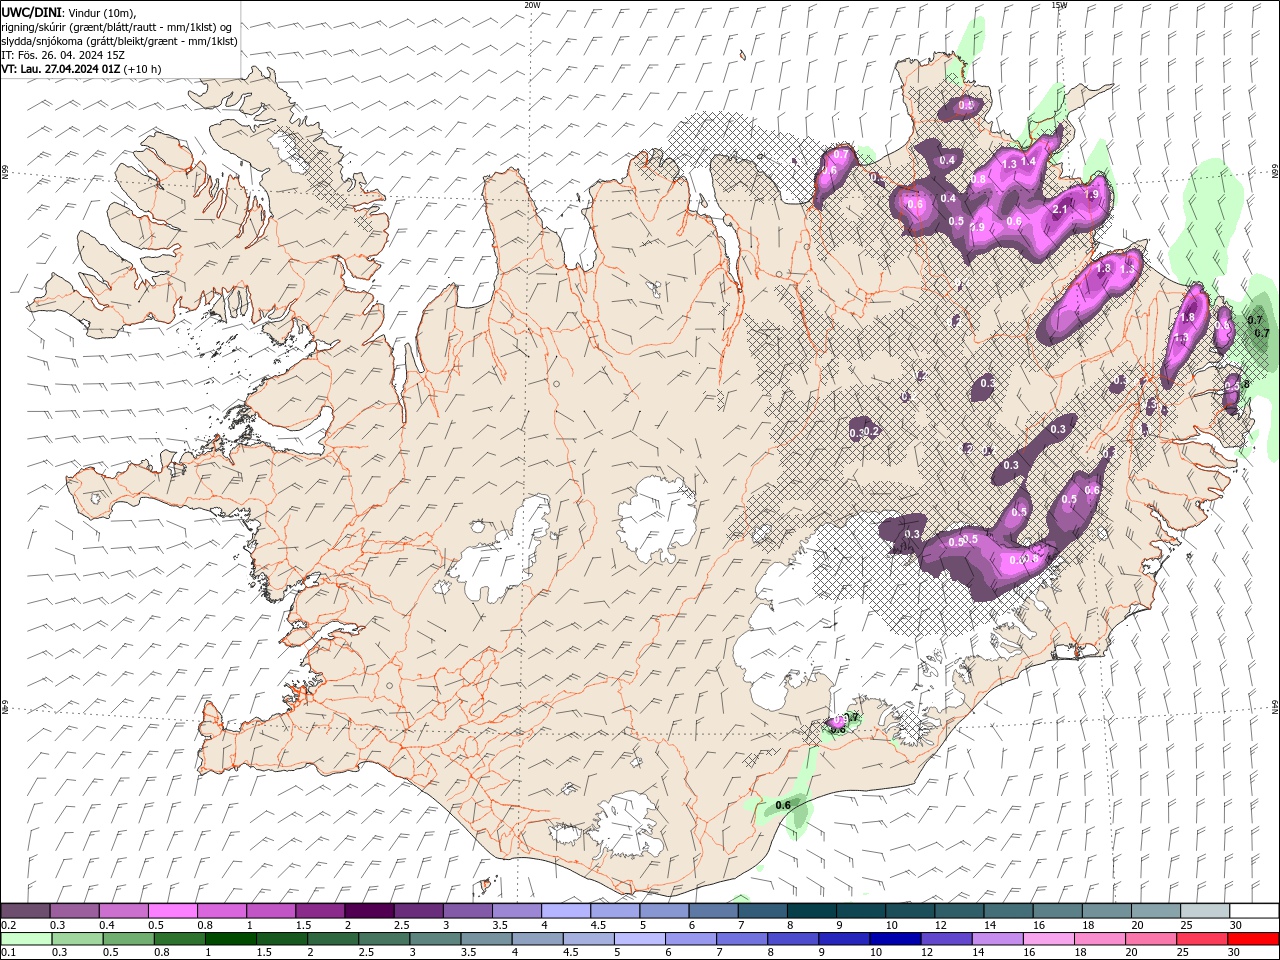The image size is (1280, 960).
Task: Click the '1.4' snowfall value on the map
Action: (x=1027, y=161)
